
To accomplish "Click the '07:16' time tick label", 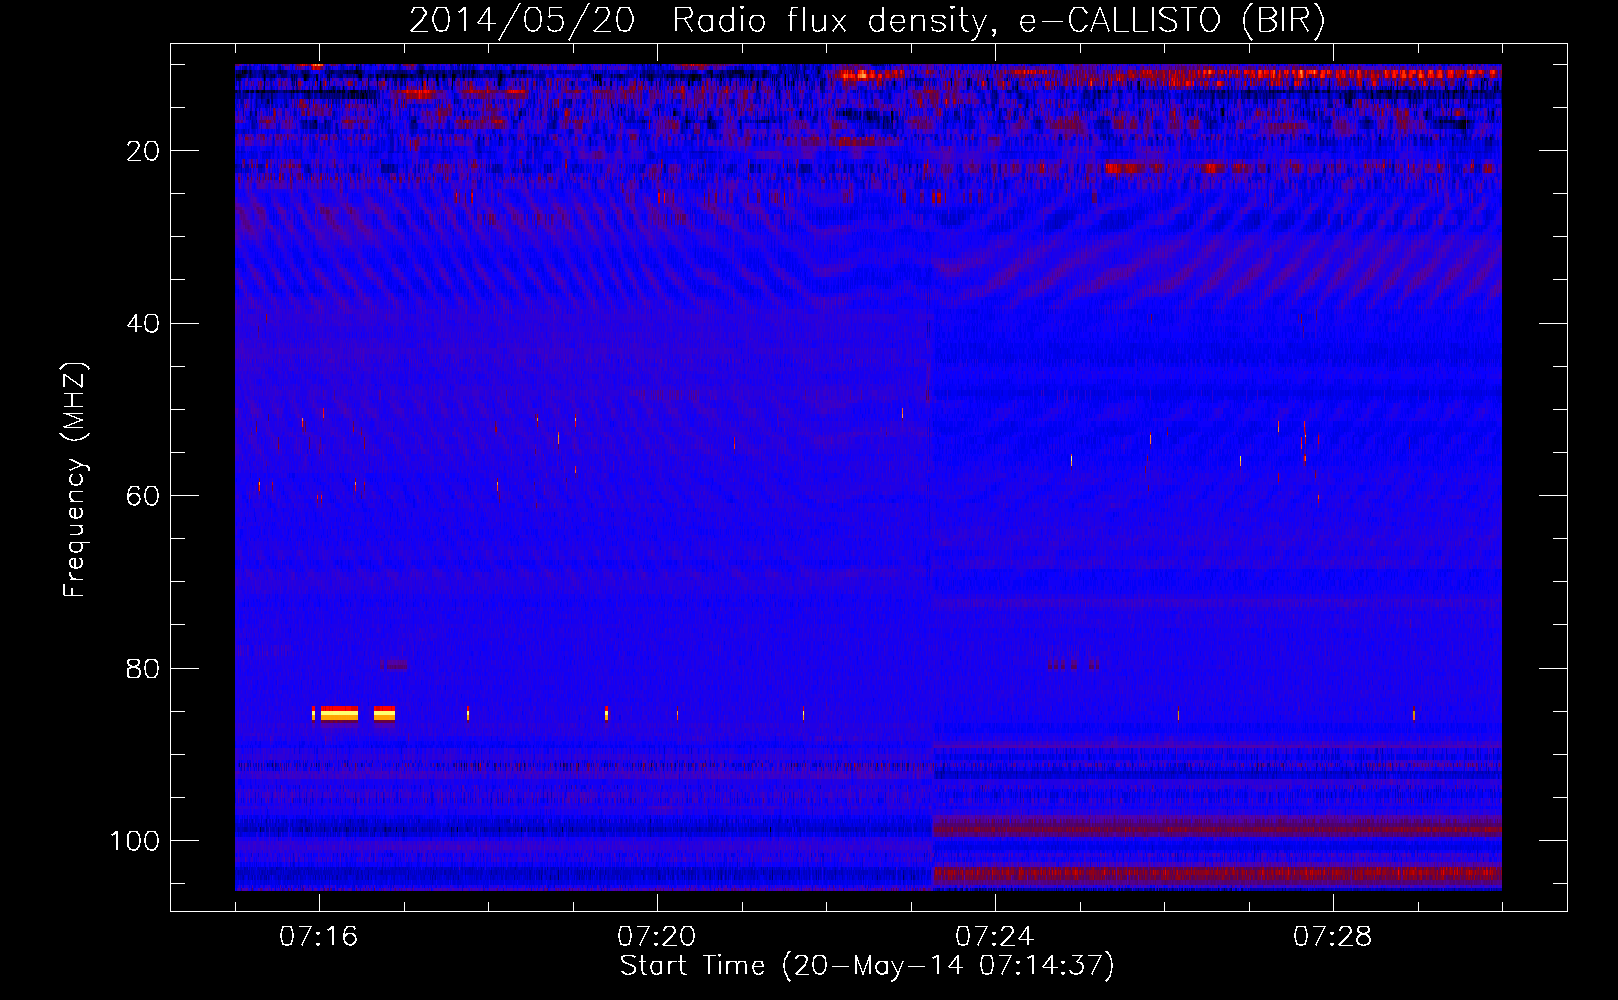I will coord(318,937).
